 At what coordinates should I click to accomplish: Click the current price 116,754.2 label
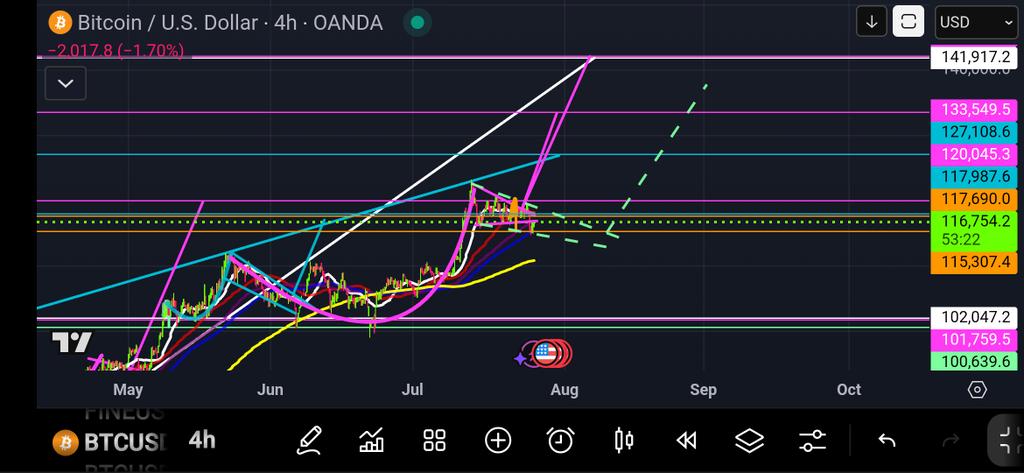(x=974, y=231)
